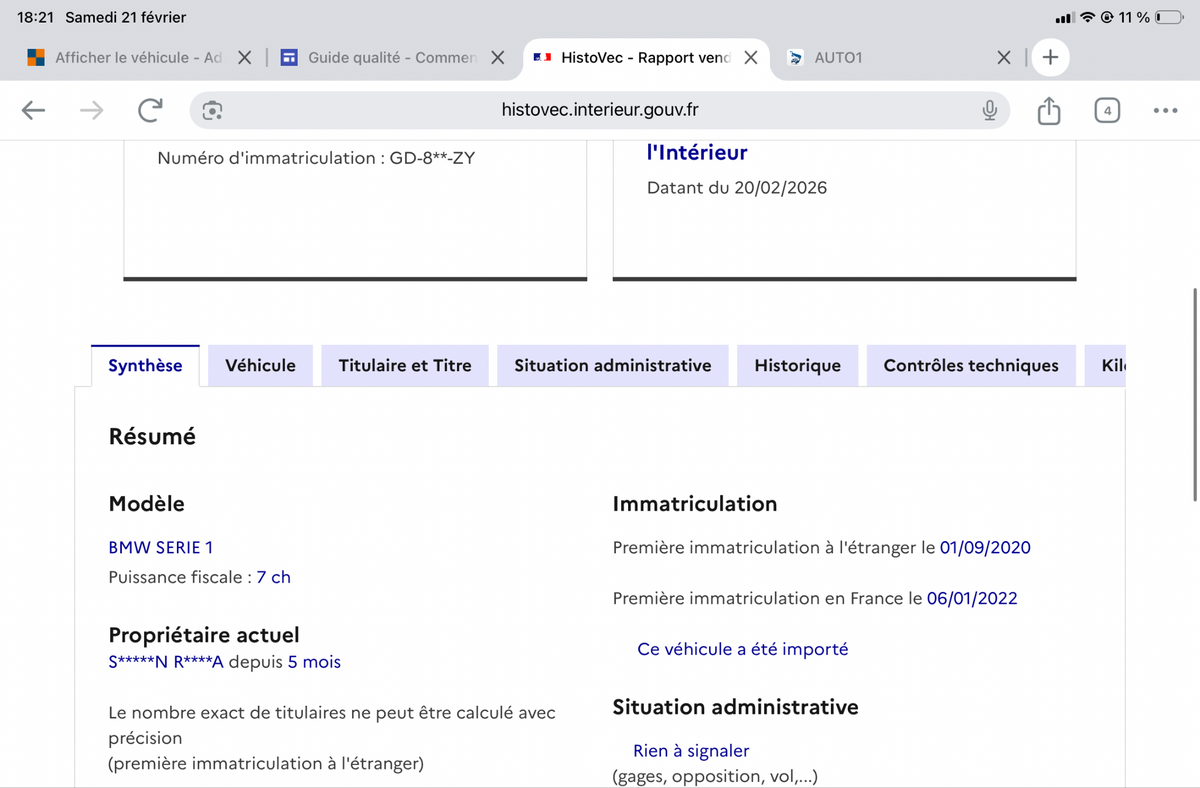Screen dimensions: 1200x788
Task: Open the Contrôles techniques tab
Action: click(970, 366)
